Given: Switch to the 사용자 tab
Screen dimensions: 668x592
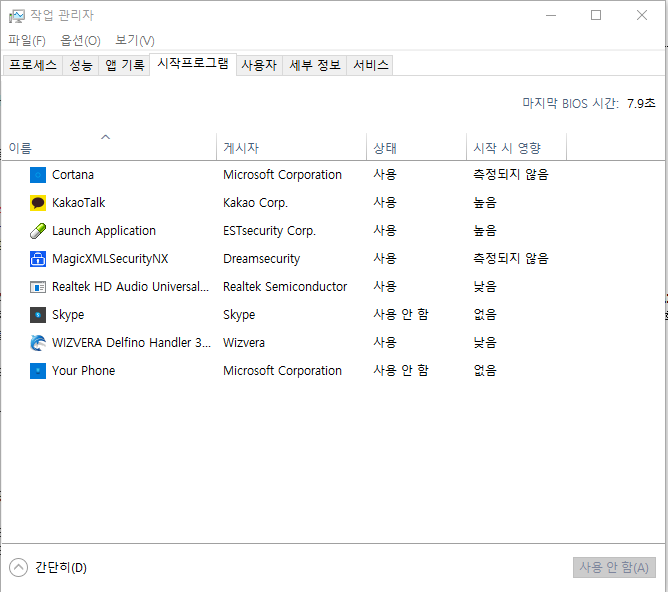Looking at the screenshot, I should tap(259, 65).
